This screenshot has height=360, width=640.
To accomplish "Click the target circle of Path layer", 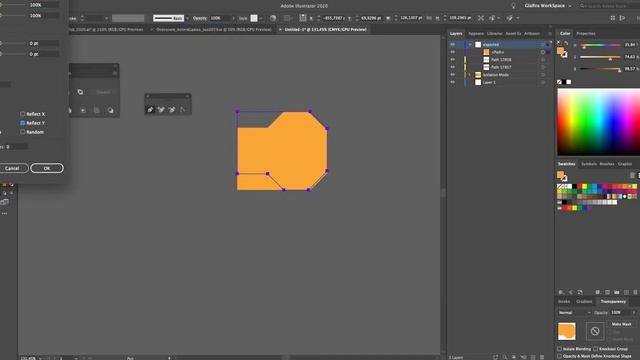I will tap(543, 52).
